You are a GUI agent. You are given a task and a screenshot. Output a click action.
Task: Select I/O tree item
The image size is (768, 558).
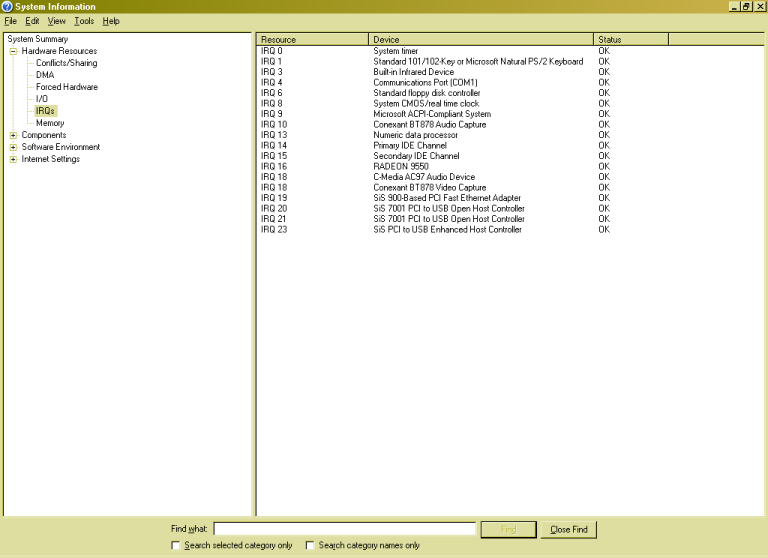pos(42,99)
